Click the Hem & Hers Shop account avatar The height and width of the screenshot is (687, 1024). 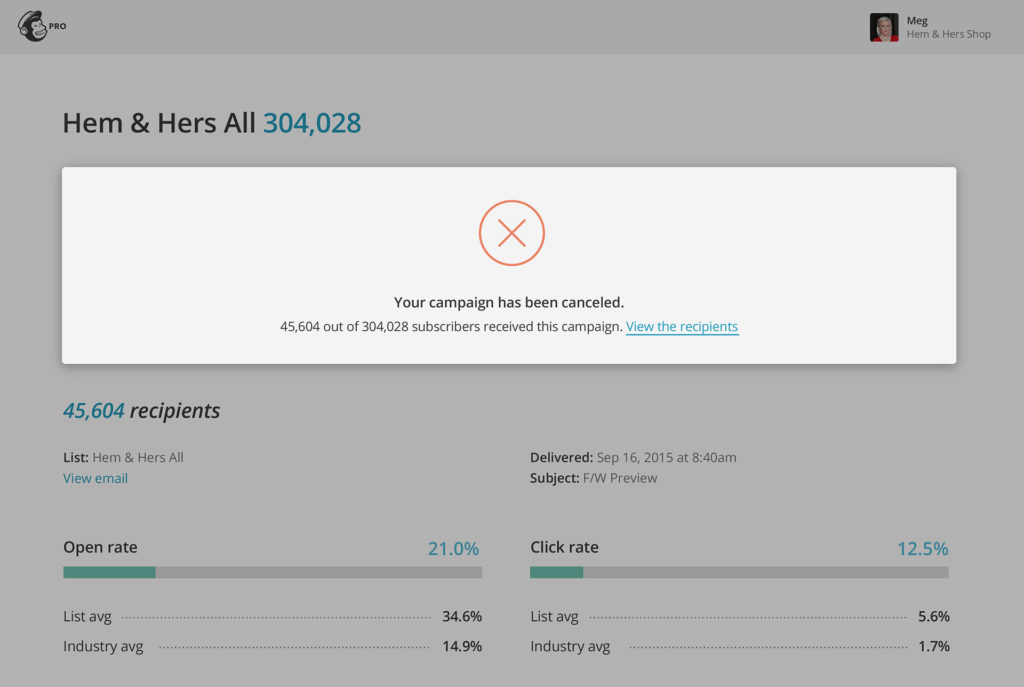[x=884, y=27]
